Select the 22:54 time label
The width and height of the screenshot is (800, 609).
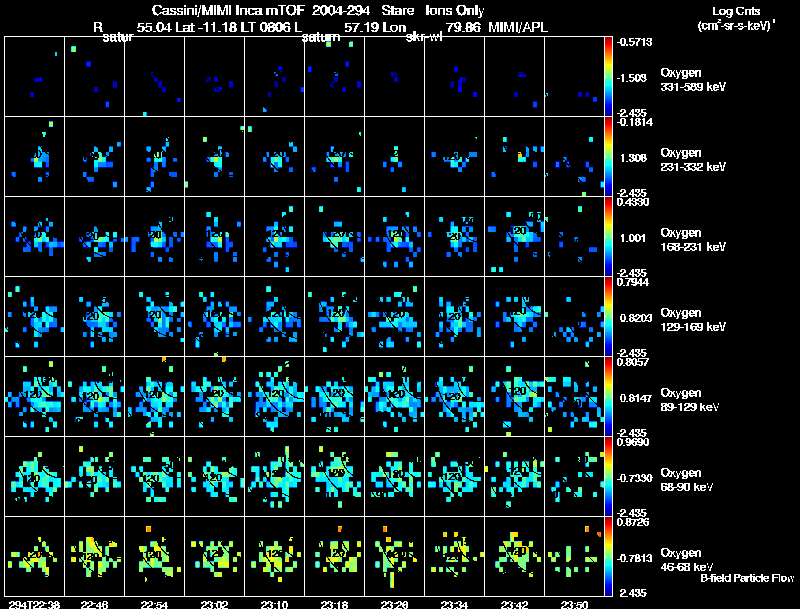pos(155,604)
